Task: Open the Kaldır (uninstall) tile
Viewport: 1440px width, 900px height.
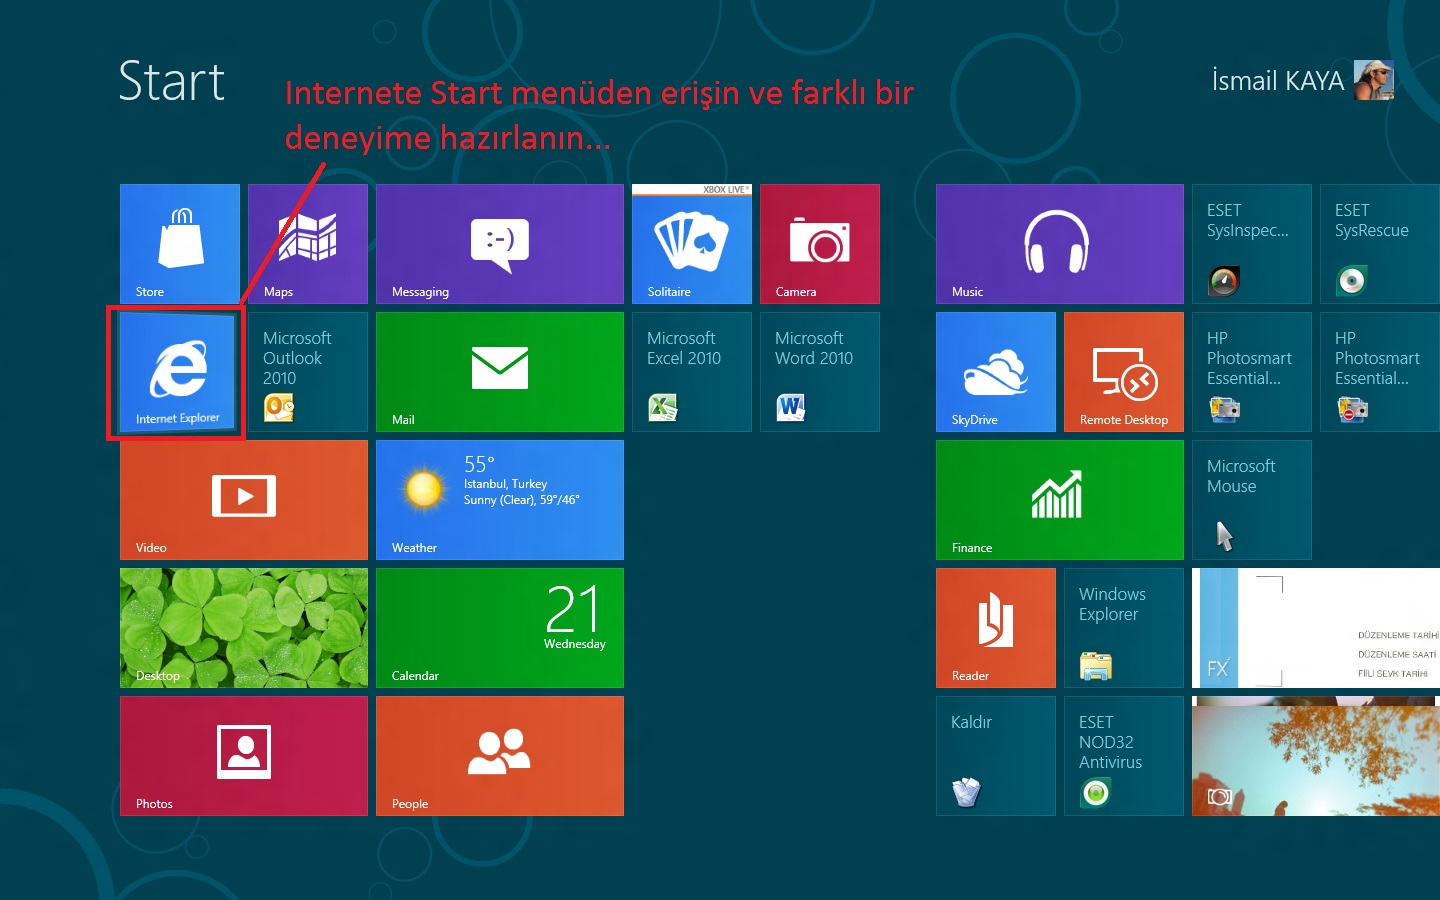Action: [x=996, y=756]
